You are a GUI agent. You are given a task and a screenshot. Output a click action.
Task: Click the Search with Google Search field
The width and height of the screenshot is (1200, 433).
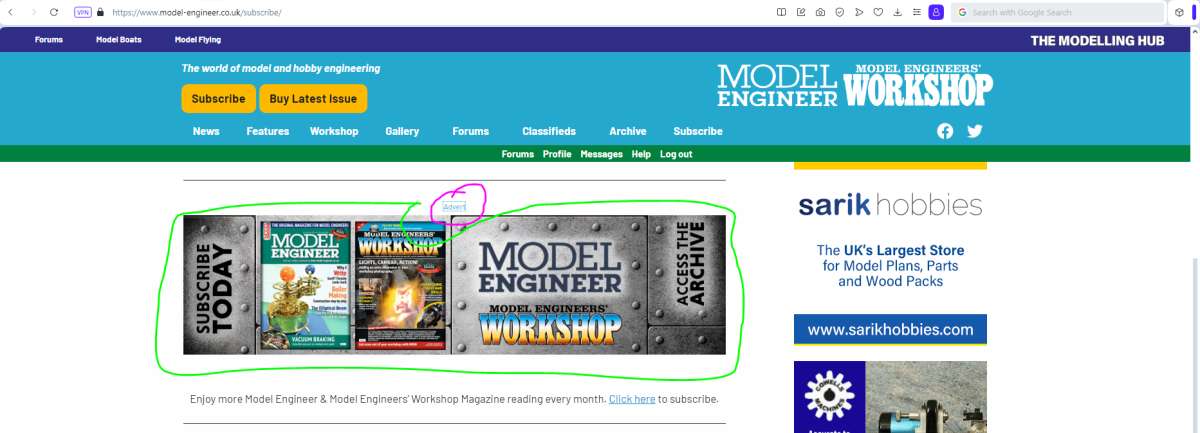(1056, 12)
